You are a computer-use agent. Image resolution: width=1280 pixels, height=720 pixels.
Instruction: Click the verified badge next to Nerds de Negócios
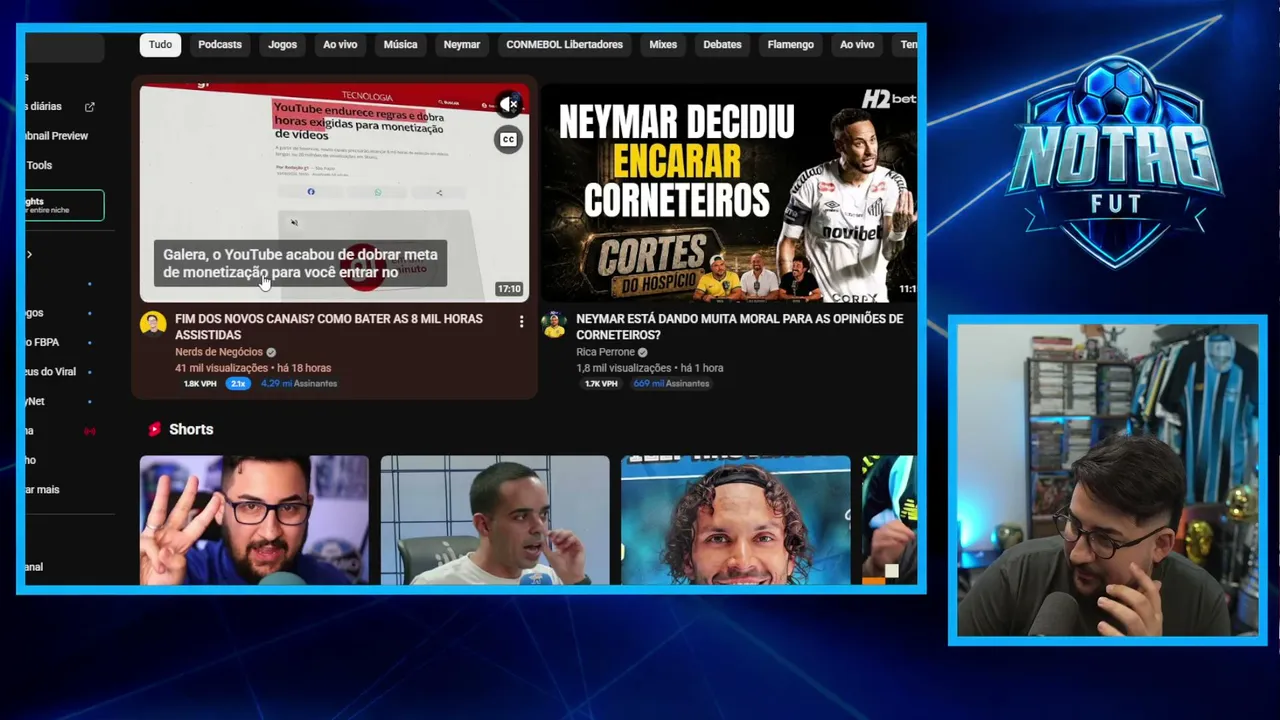(x=271, y=352)
